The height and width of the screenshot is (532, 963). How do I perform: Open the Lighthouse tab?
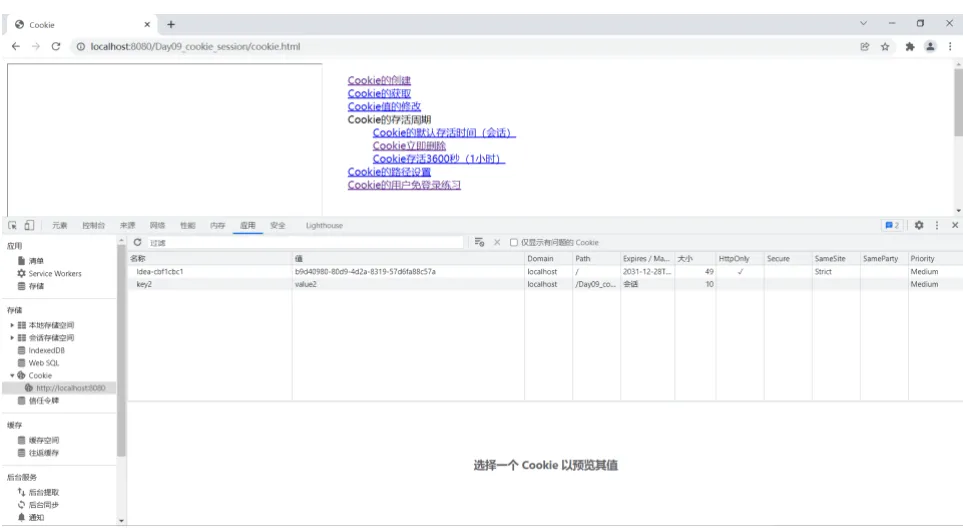click(324, 225)
